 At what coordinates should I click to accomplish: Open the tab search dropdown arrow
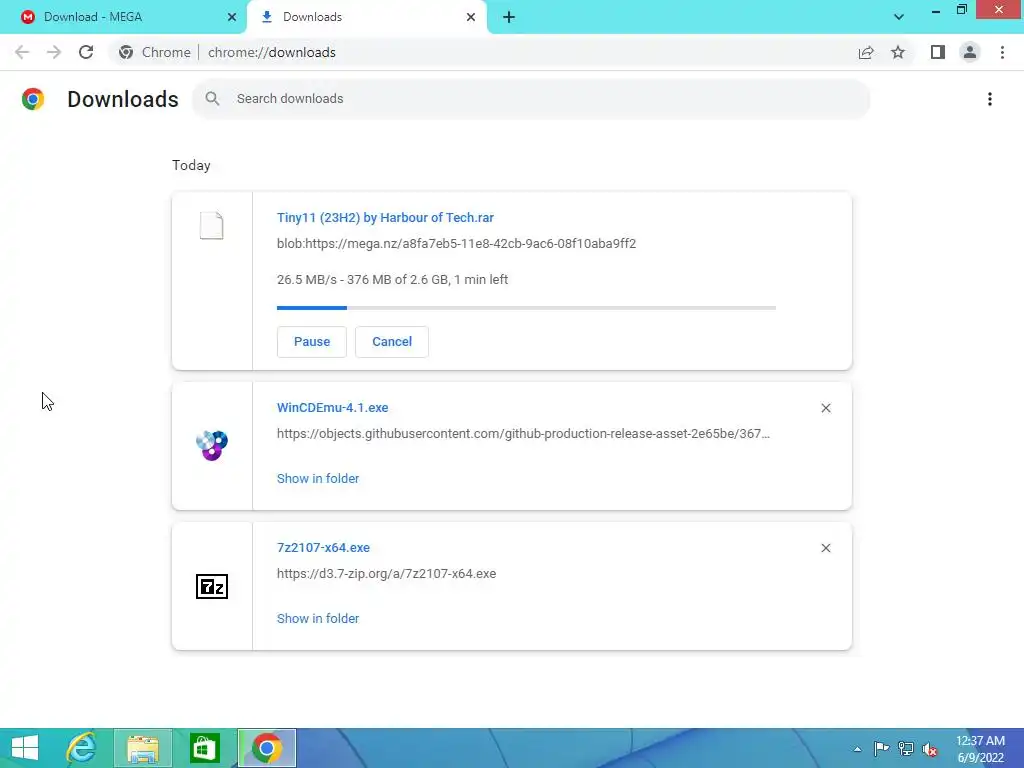[x=899, y=17]
